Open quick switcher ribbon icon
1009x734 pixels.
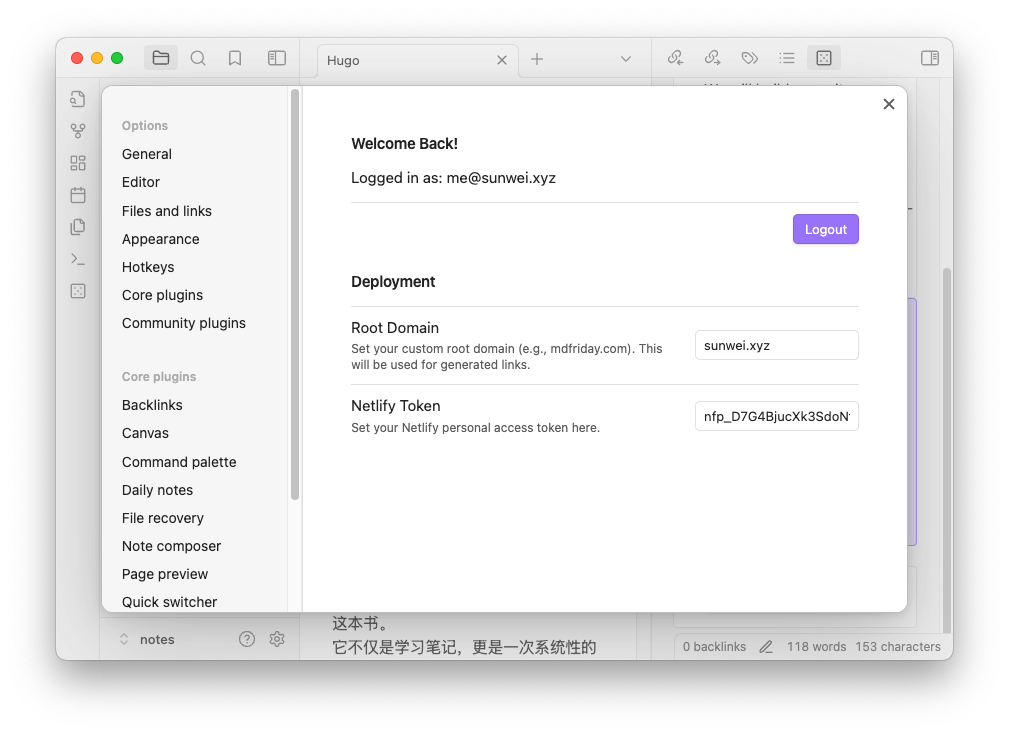click(x=78, y=99)
